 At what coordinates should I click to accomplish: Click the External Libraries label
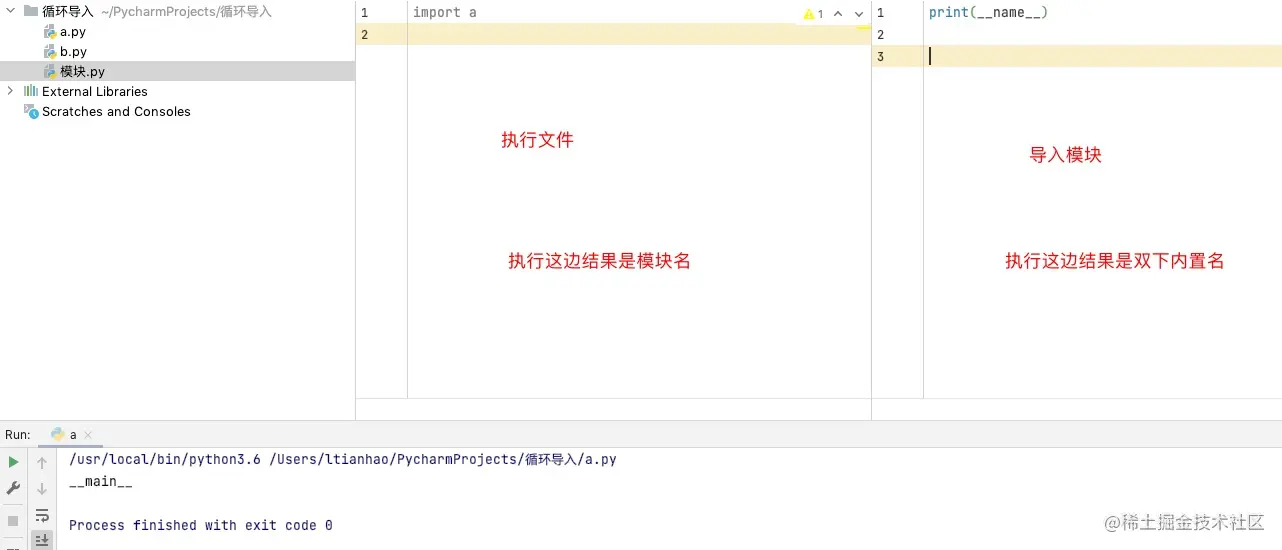click(x=95, y=91)
